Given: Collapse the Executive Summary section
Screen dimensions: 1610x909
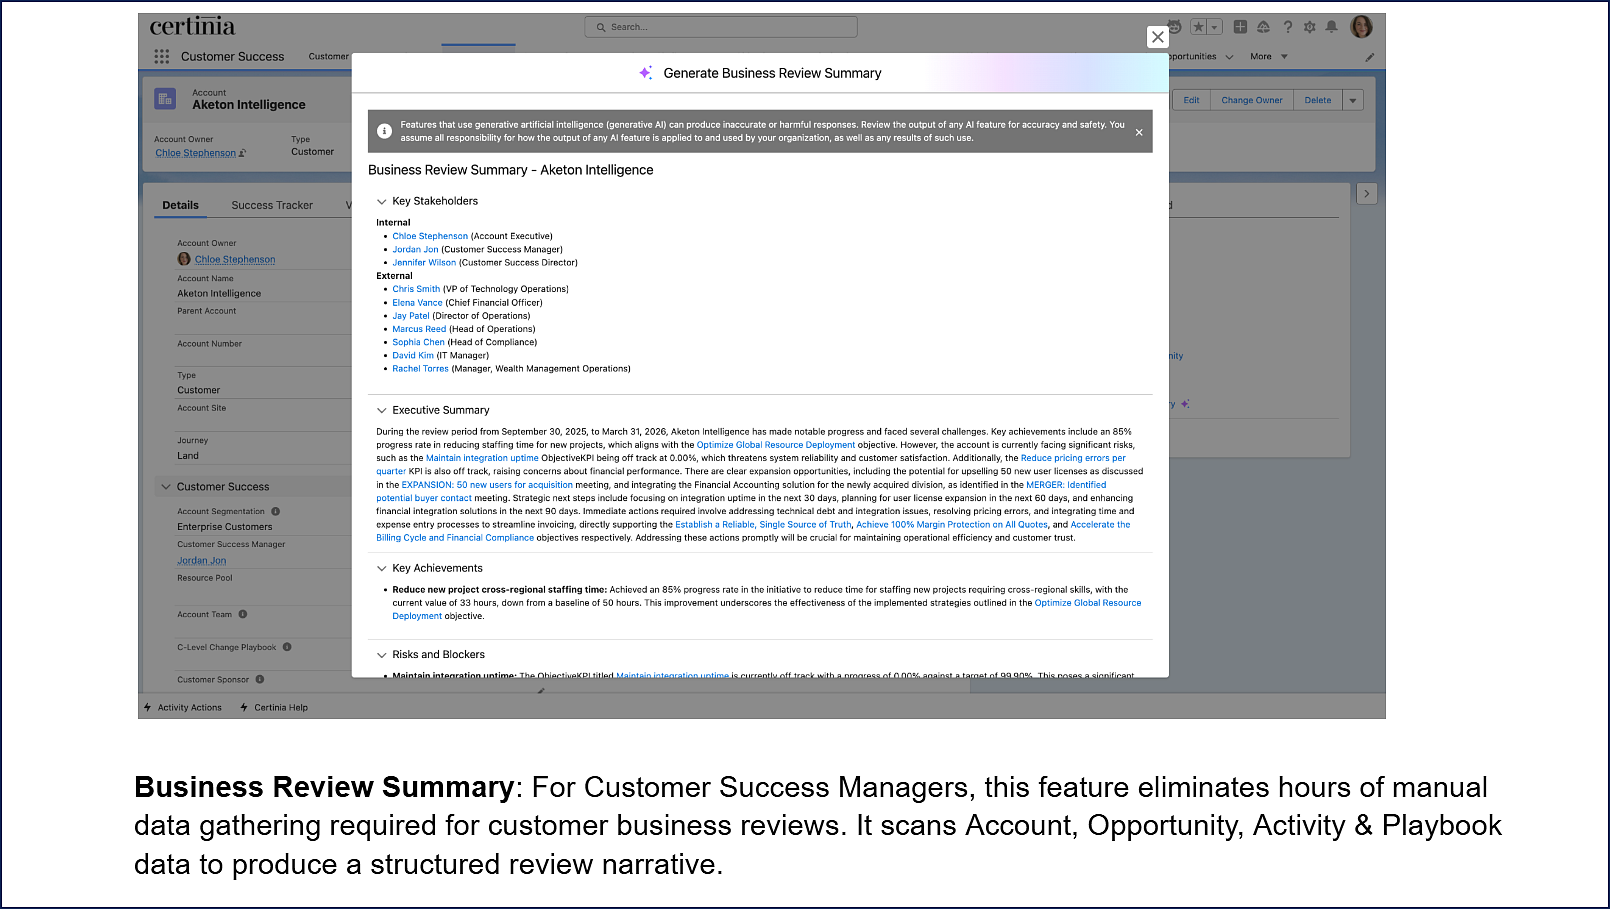Looking at the screenshot, I should tap(381, 410).
